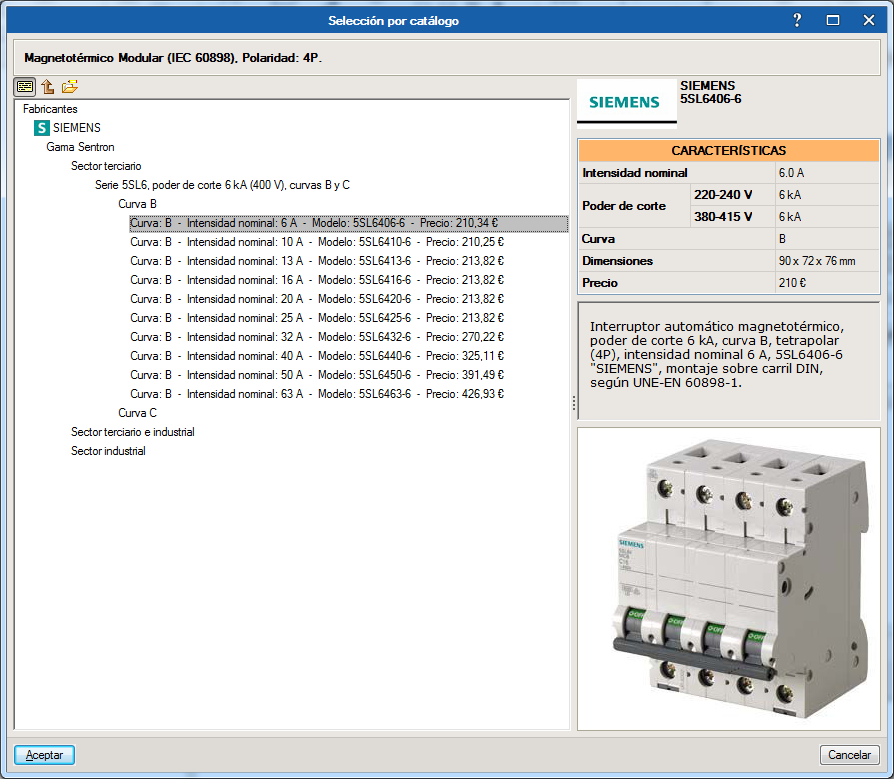The height and width of the screenshot is (779, 894).
Task: Maximize the Selección por catálogo dialog
Action: point(833,21)
